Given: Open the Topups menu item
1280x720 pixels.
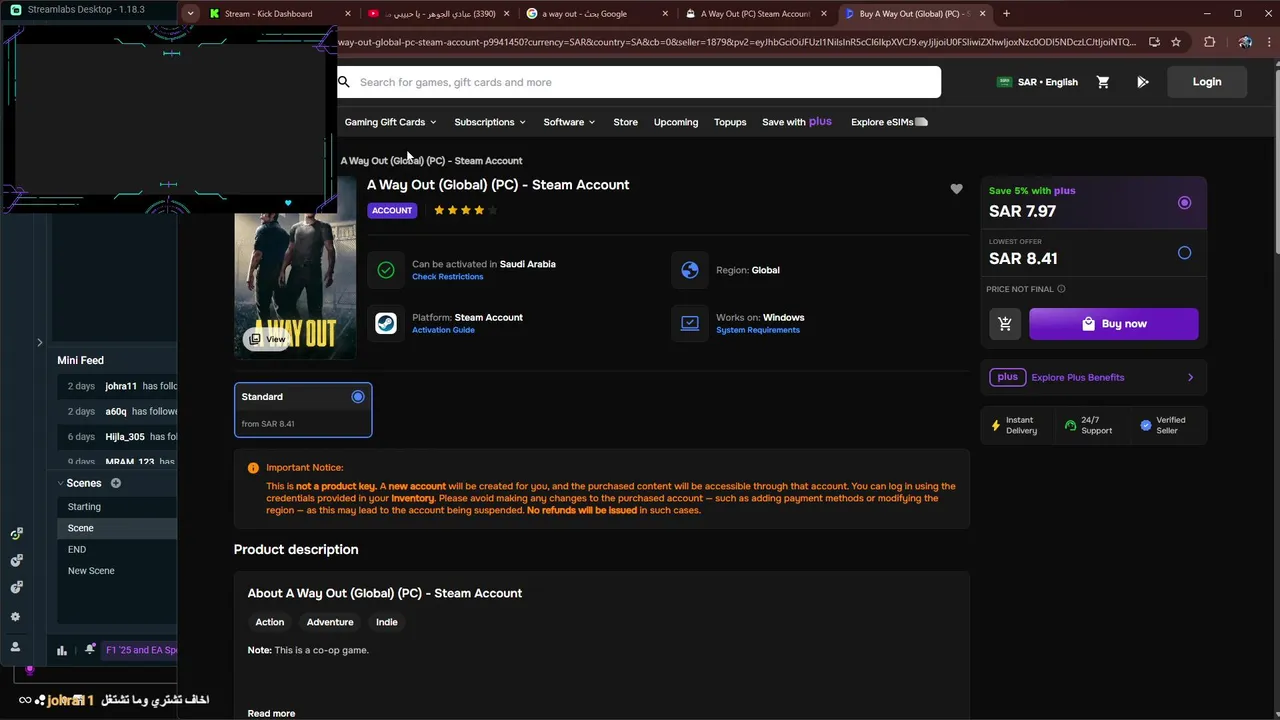Looking at the screenshot, I should click(x=730, y=122).
